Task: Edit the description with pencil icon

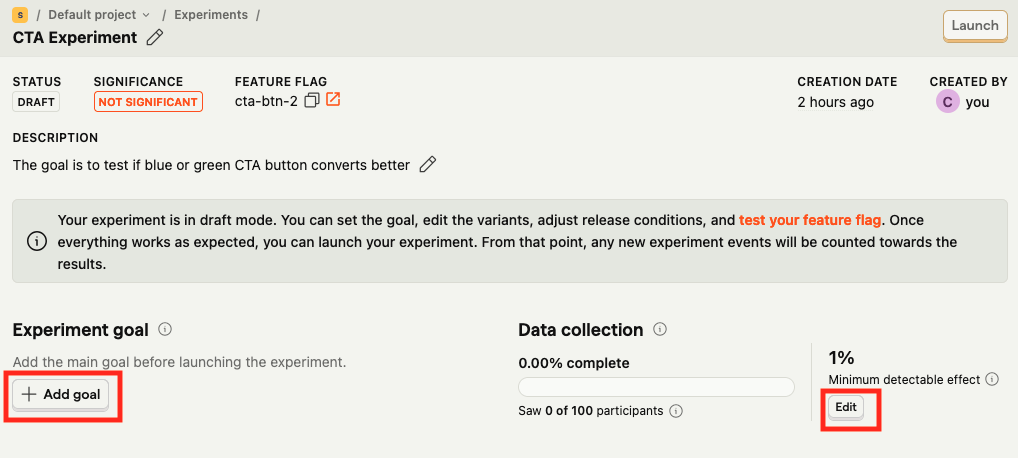Action: tap(428, 165)
